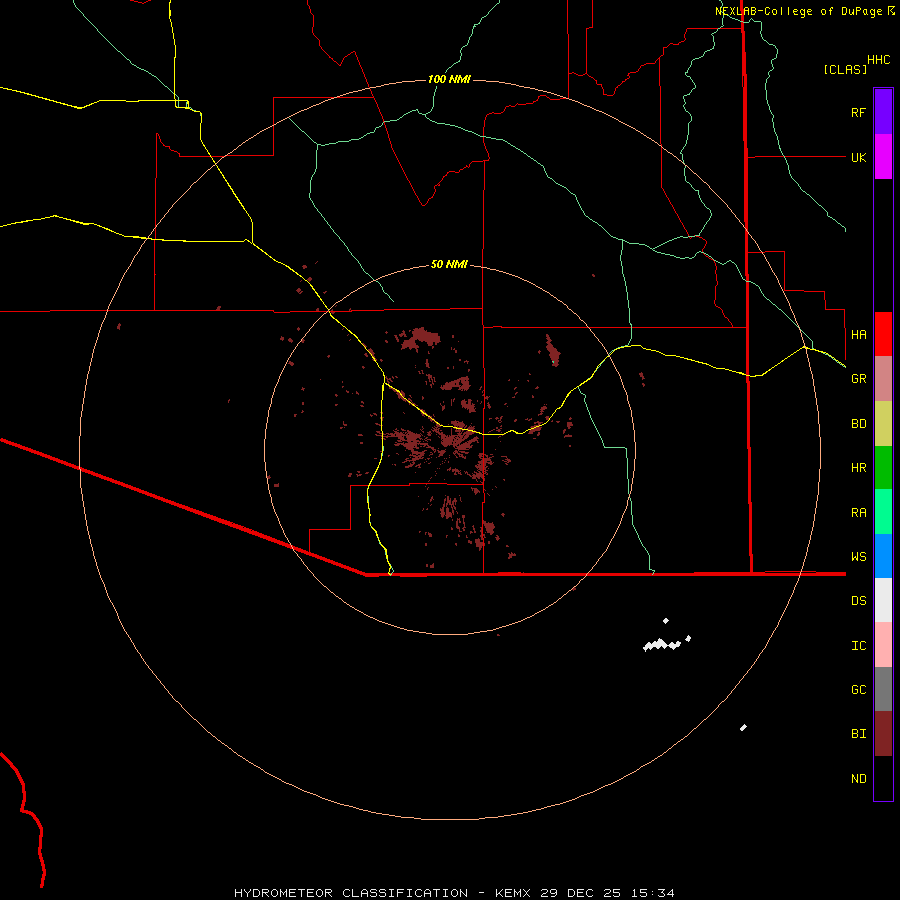Click the HHC product label
900x900 pixels.
[x=878, y=60]
